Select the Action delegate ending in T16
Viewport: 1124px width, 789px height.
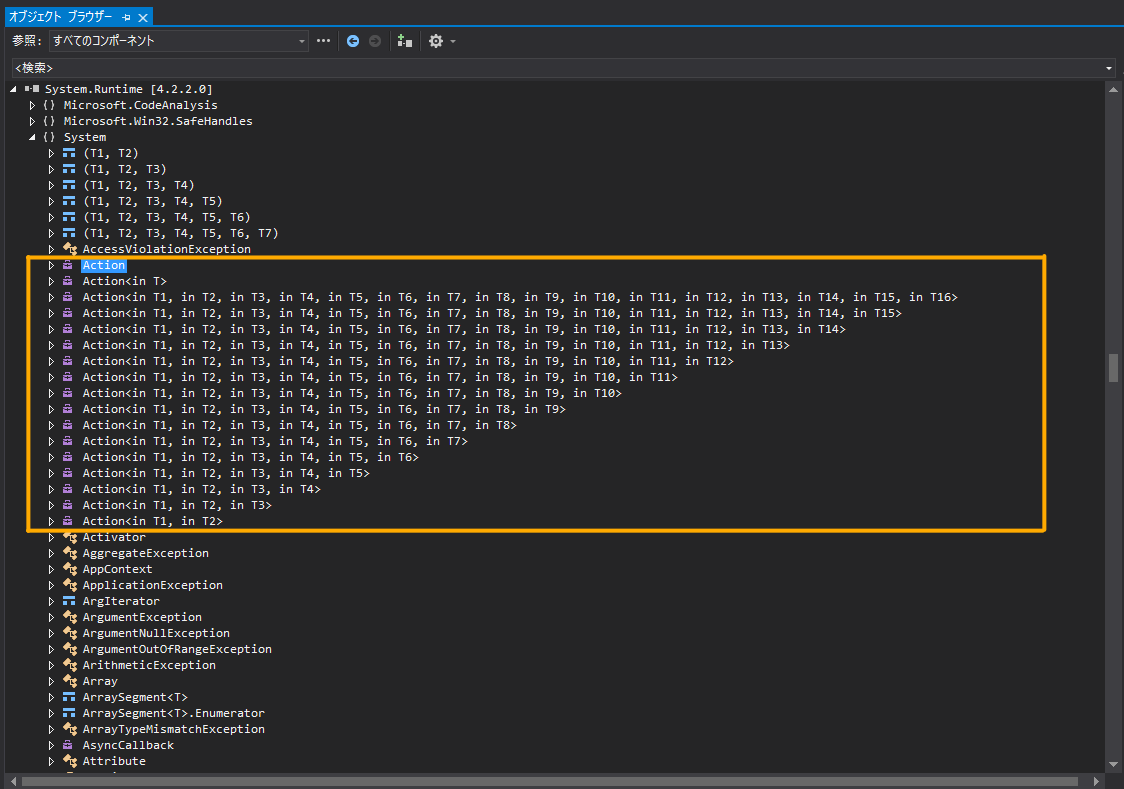[520, 297]
